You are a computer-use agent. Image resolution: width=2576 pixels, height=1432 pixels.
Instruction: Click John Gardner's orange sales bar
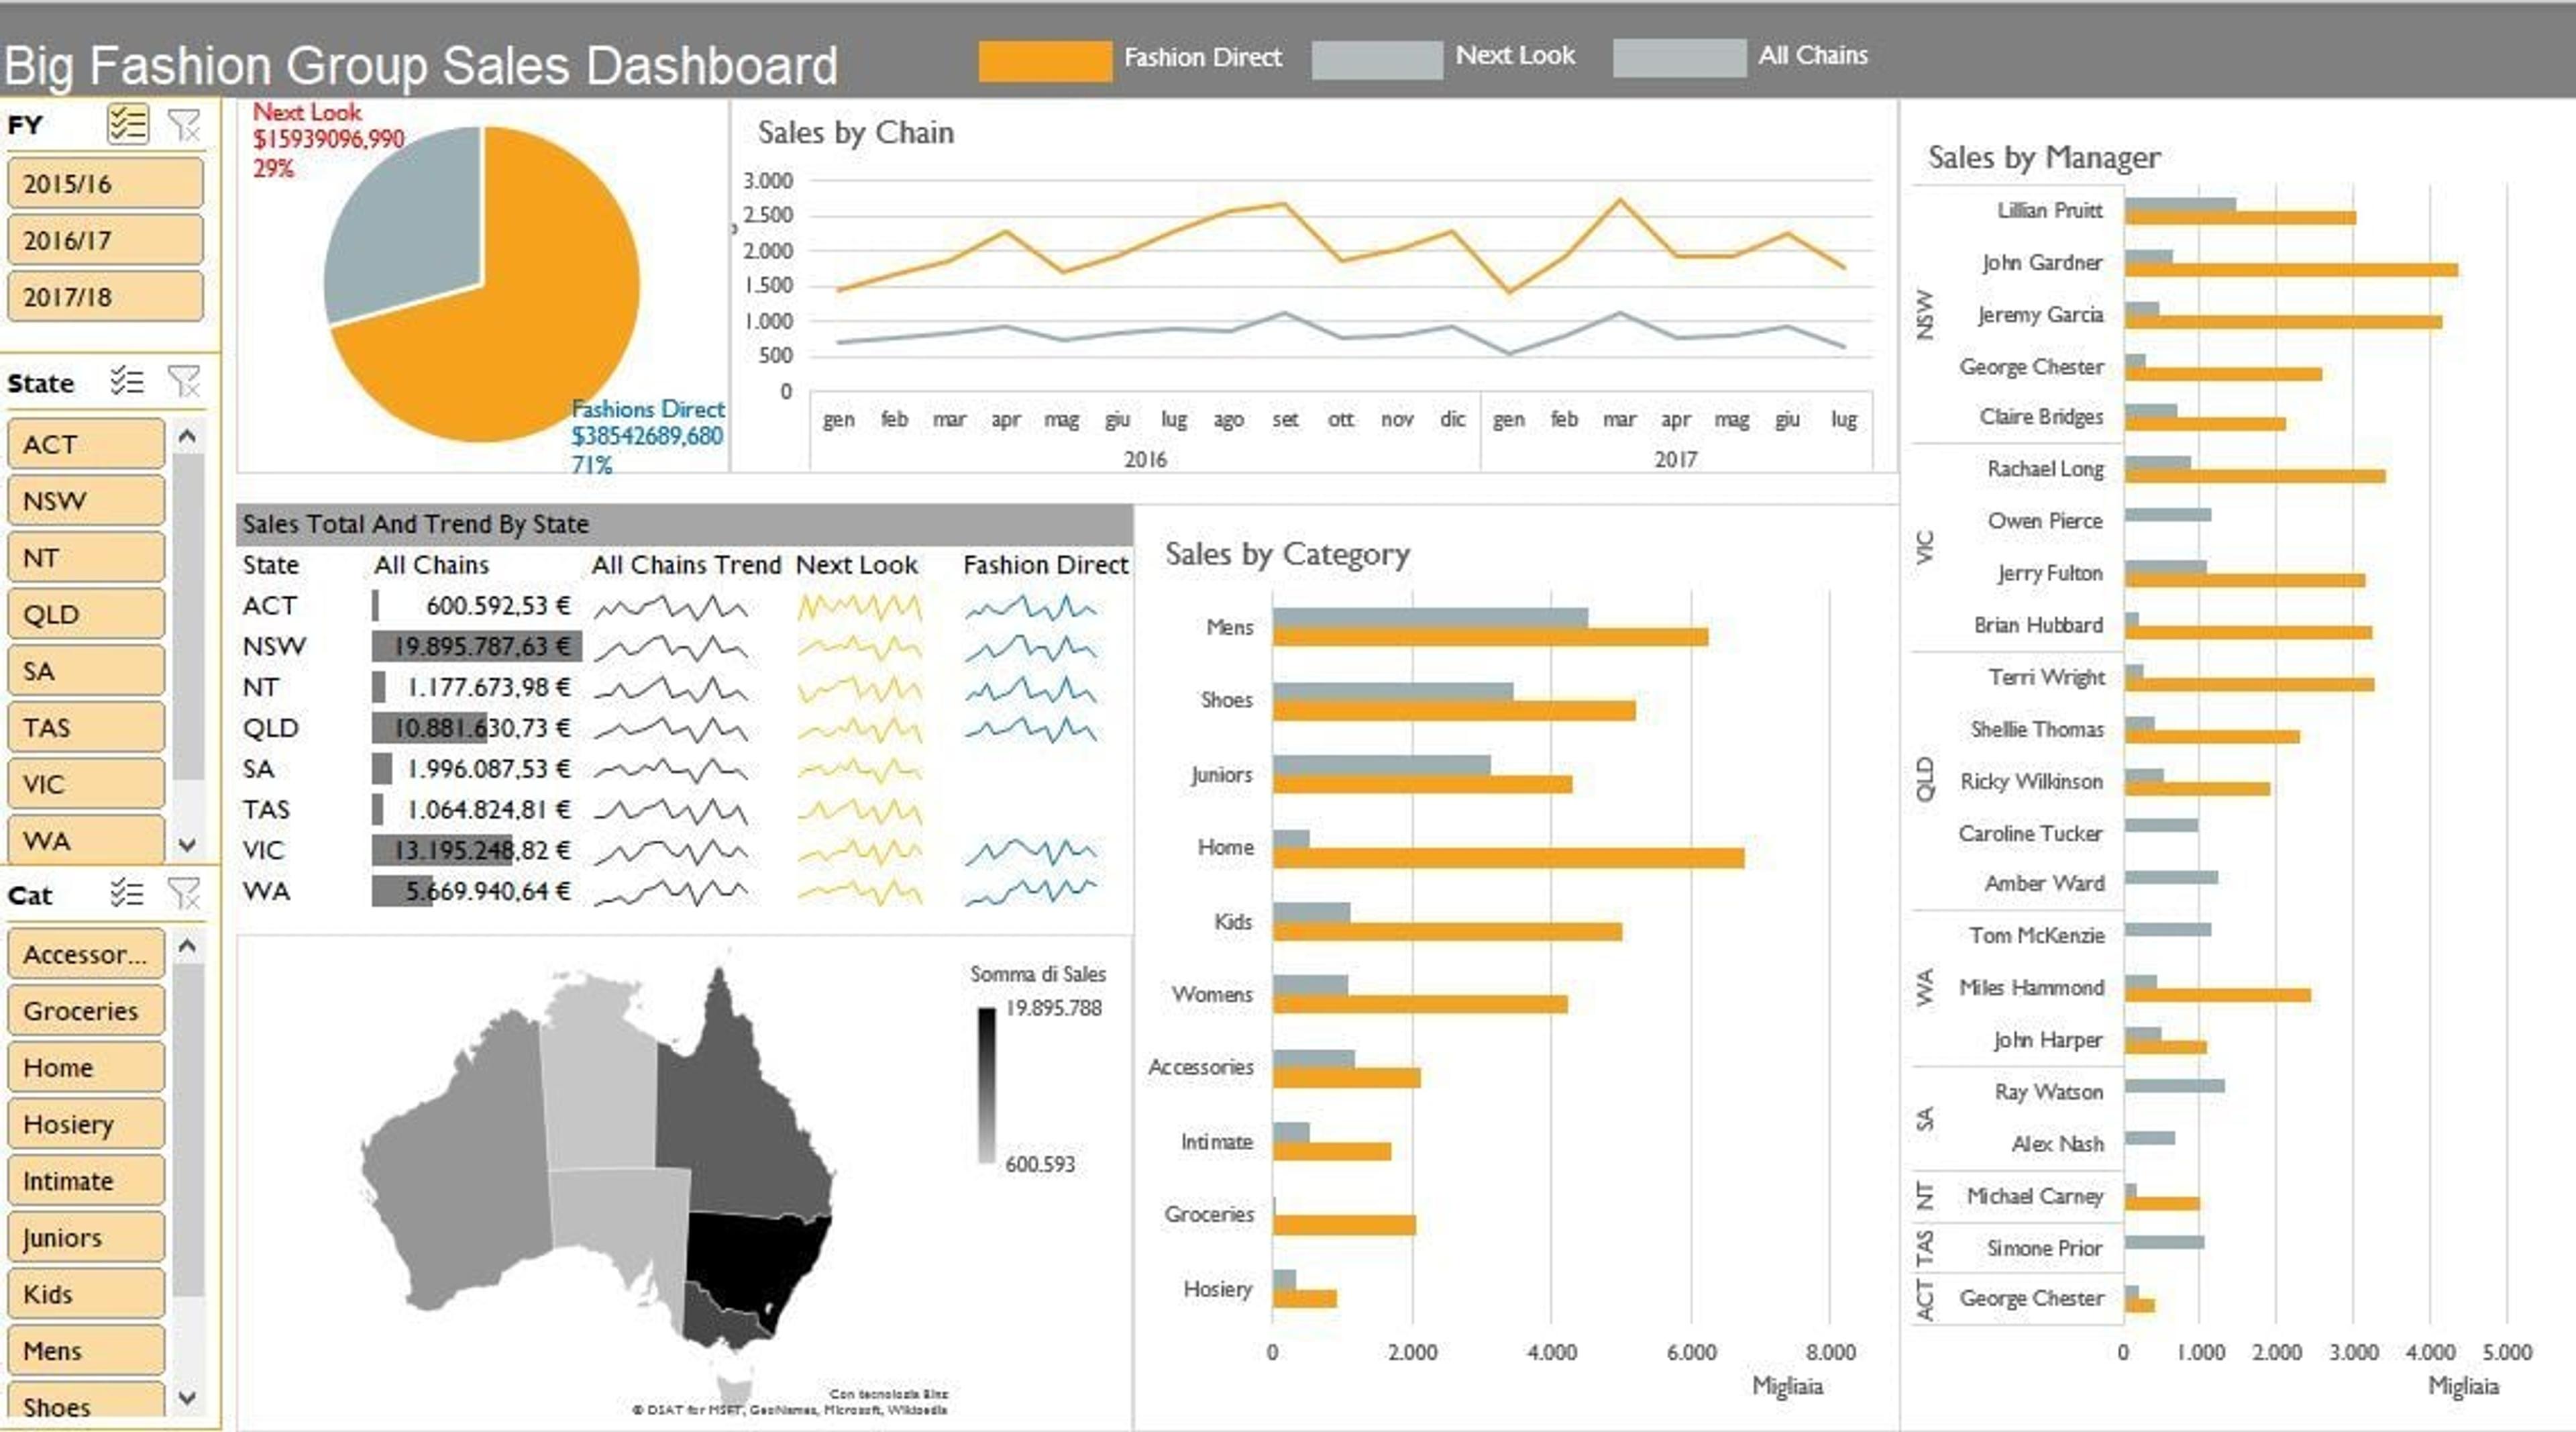pyautogui.click(x=2291, y=270)
